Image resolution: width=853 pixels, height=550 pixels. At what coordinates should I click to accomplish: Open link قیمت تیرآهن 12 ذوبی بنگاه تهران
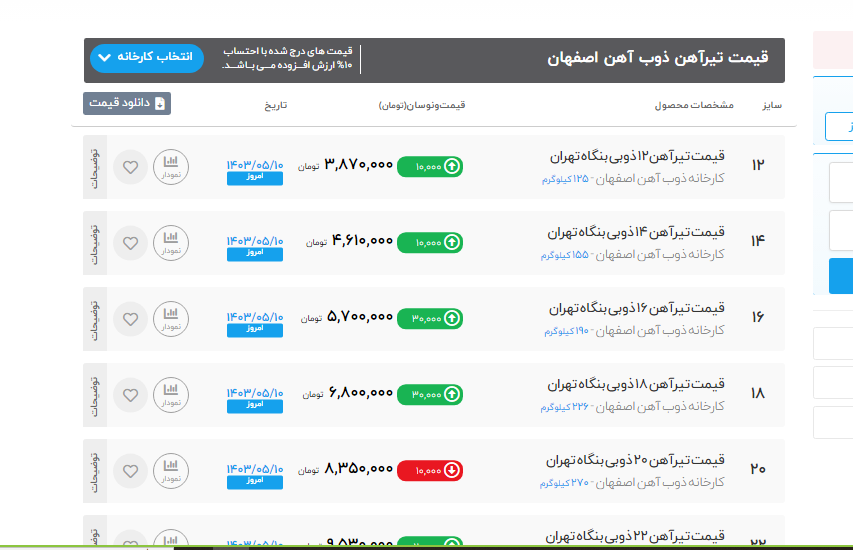pos(637,157)
